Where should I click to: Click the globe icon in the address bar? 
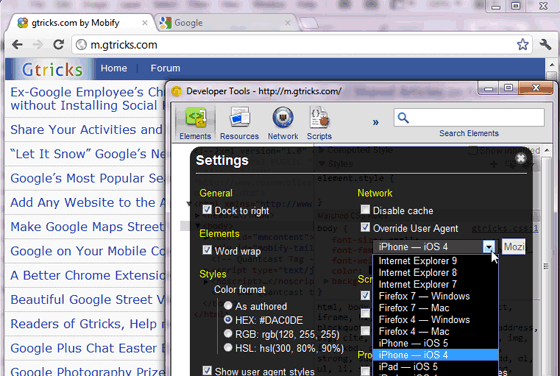(81, 45)
